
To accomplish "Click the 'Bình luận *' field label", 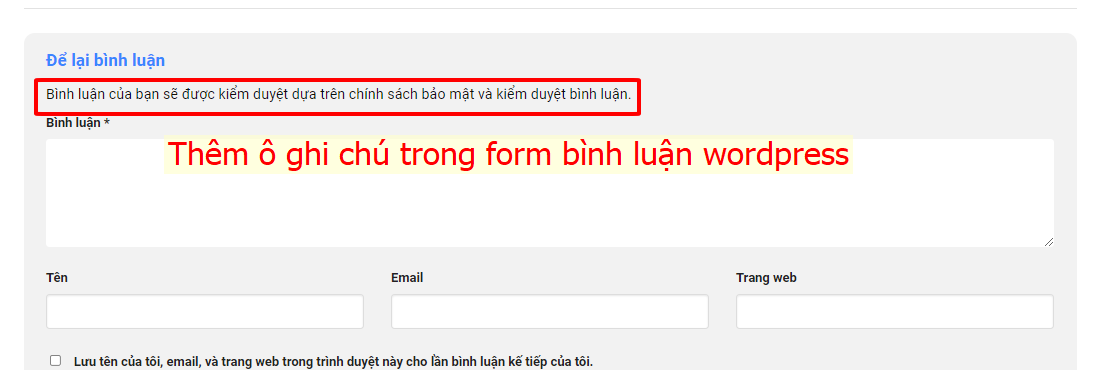I will [x=78, y=123].
